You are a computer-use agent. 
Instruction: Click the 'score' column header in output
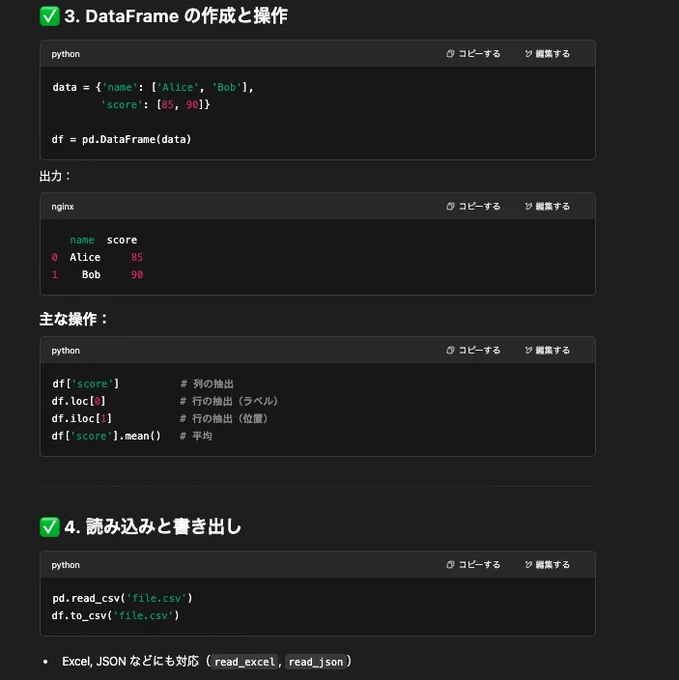tap(122, 240)
